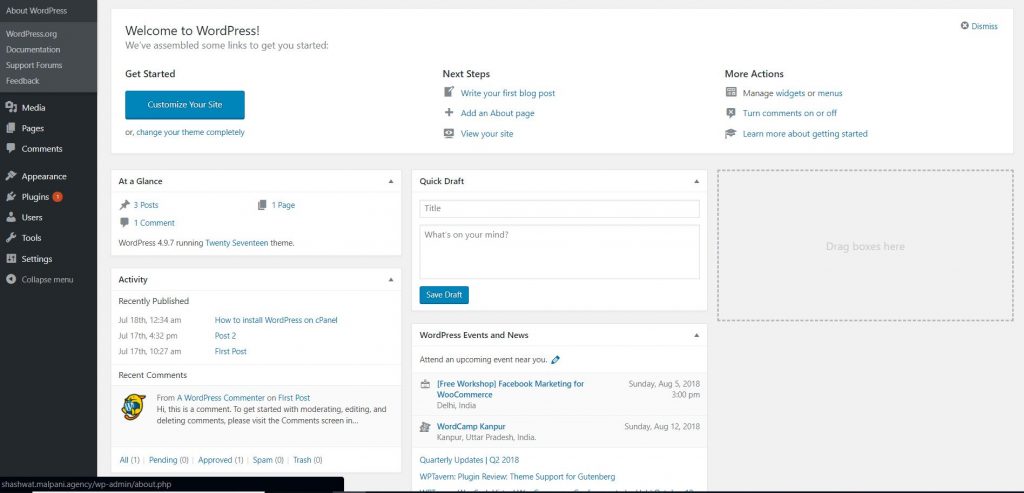Click the Save Draft button
Screen dimensions: 1024x493
click(x=444, y=295)
